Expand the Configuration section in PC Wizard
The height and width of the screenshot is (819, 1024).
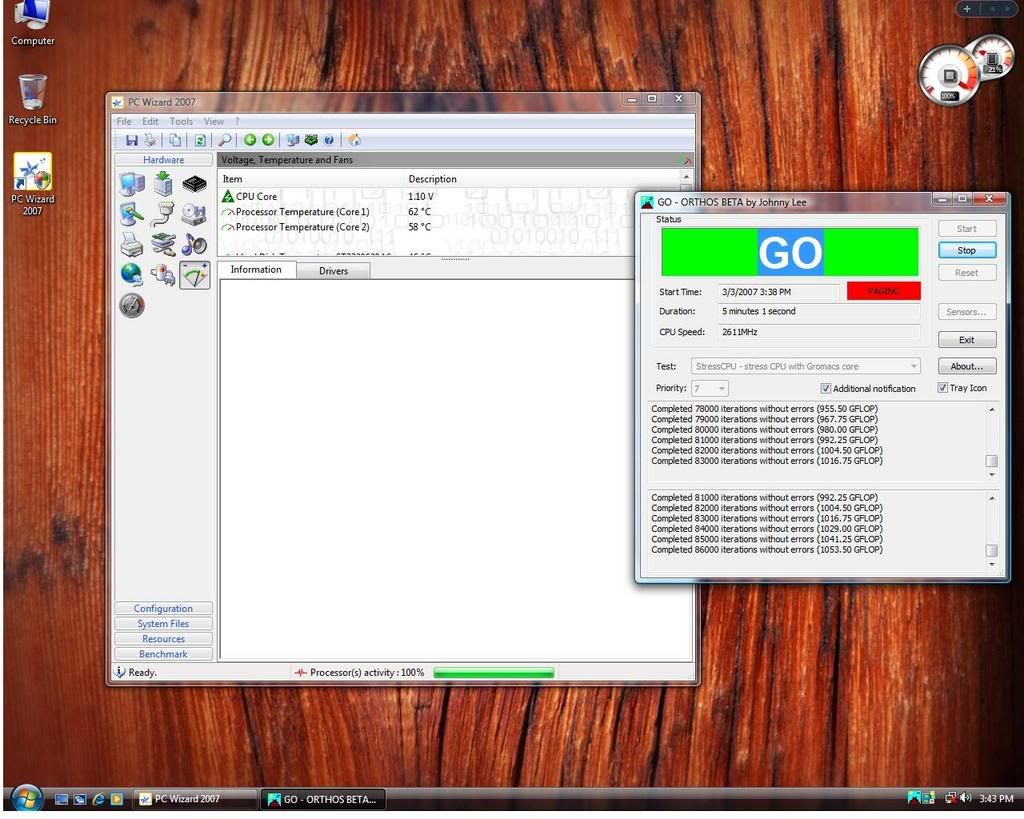tap(163, 608)
